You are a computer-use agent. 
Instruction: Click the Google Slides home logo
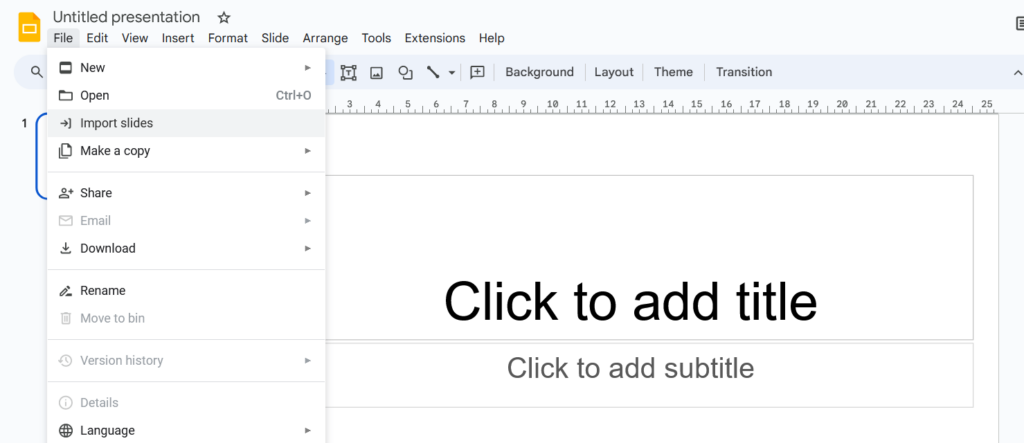point(29,27)
